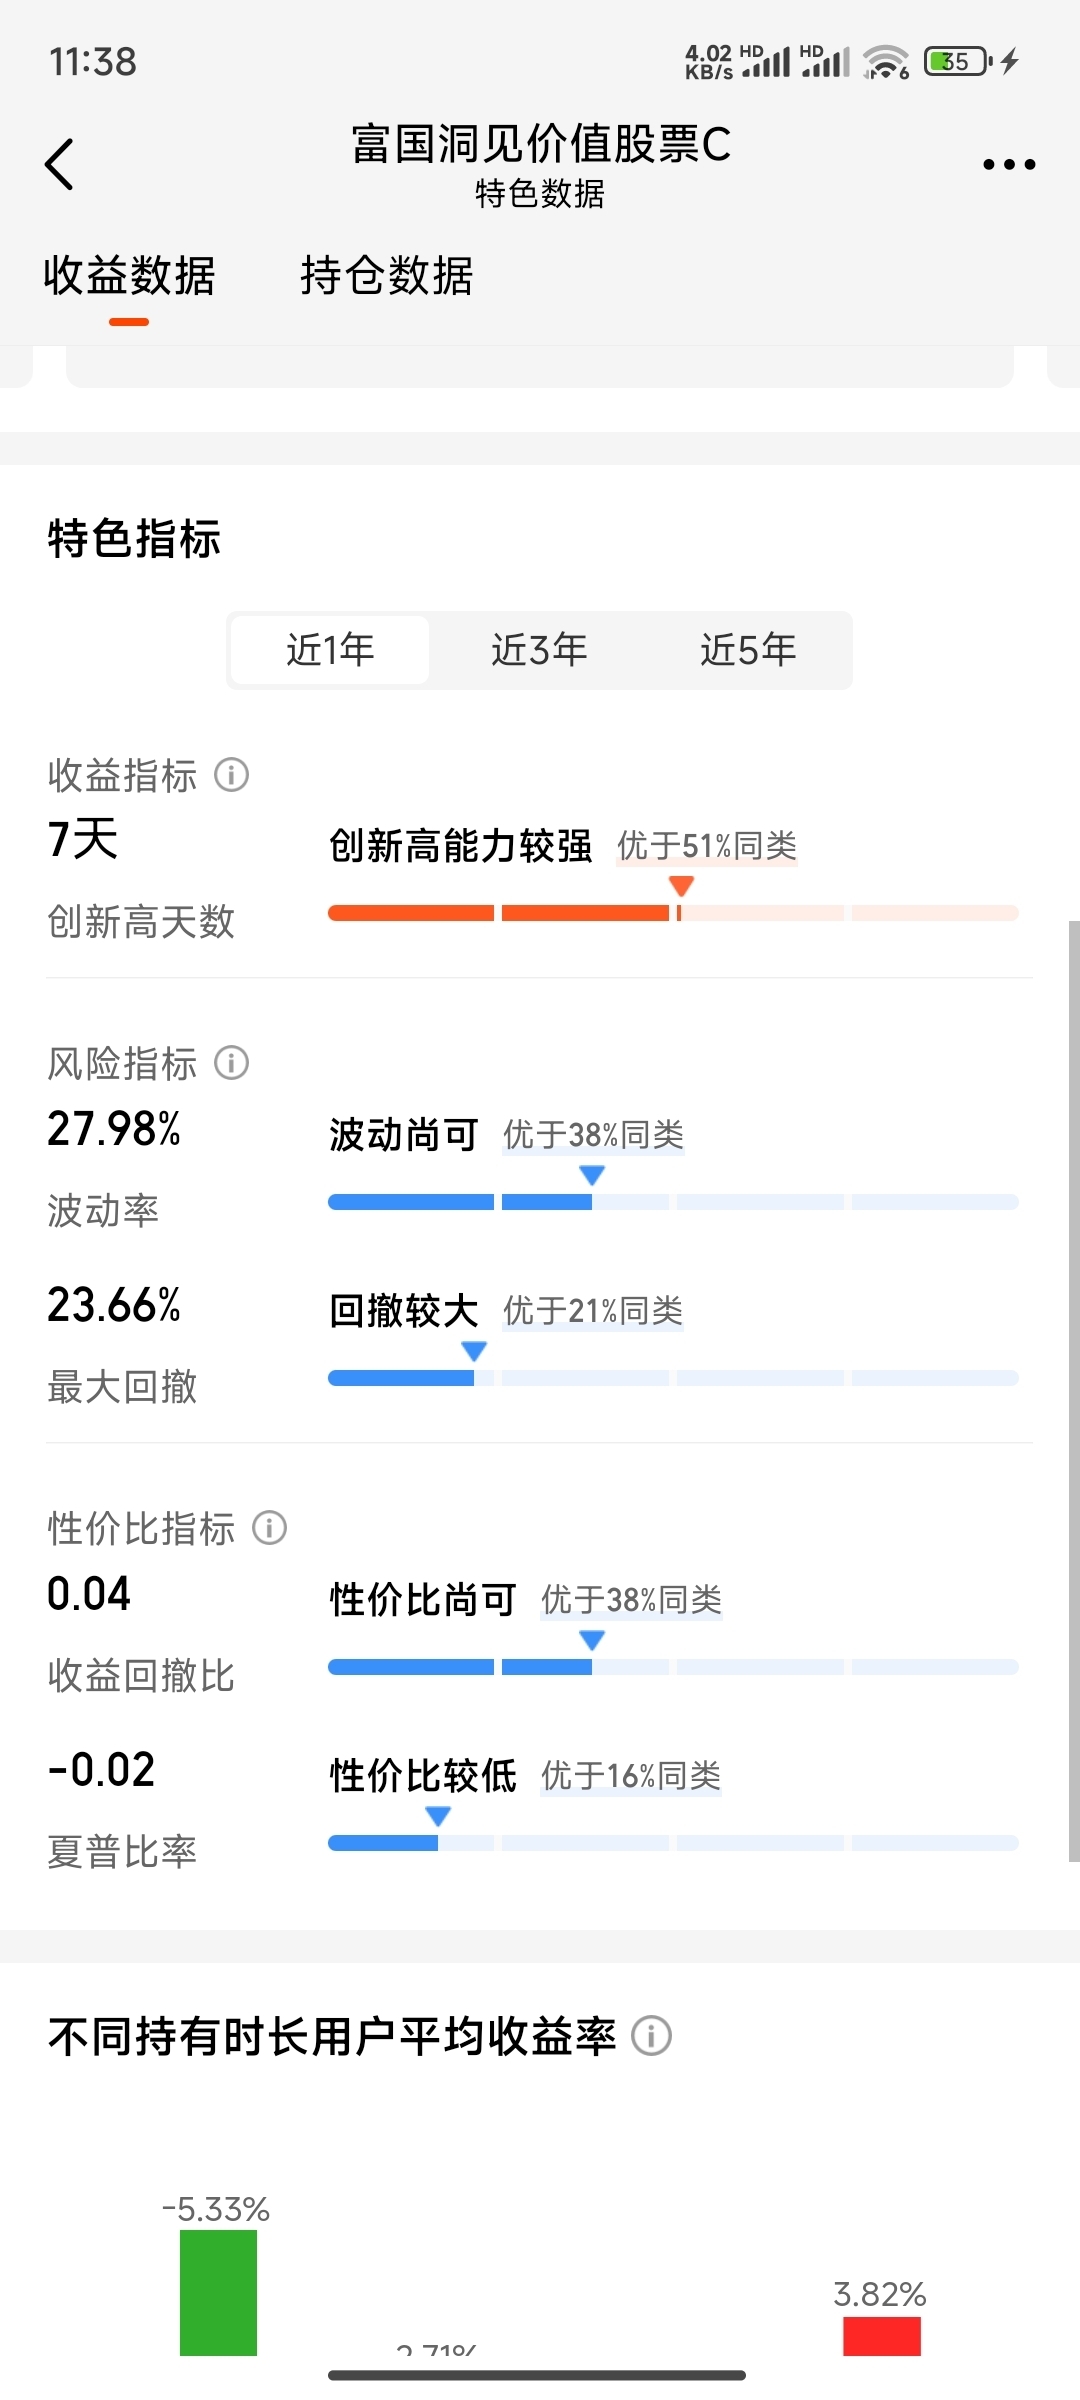Tap info icon next to 不同持有时长用户平均收益率

click(x=652, y=2036)
